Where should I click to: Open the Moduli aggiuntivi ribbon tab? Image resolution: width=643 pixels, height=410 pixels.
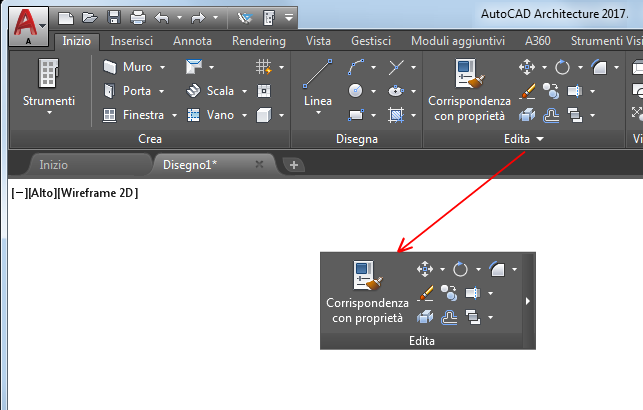coord(458,41)
